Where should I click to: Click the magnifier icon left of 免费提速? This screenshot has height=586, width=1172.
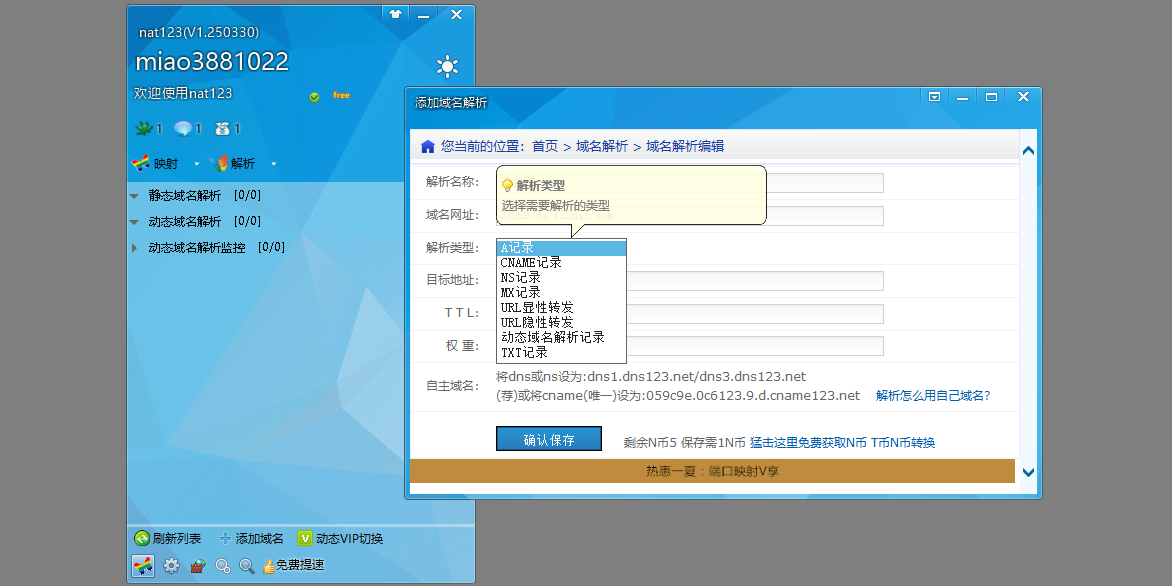tap(247, 566)
